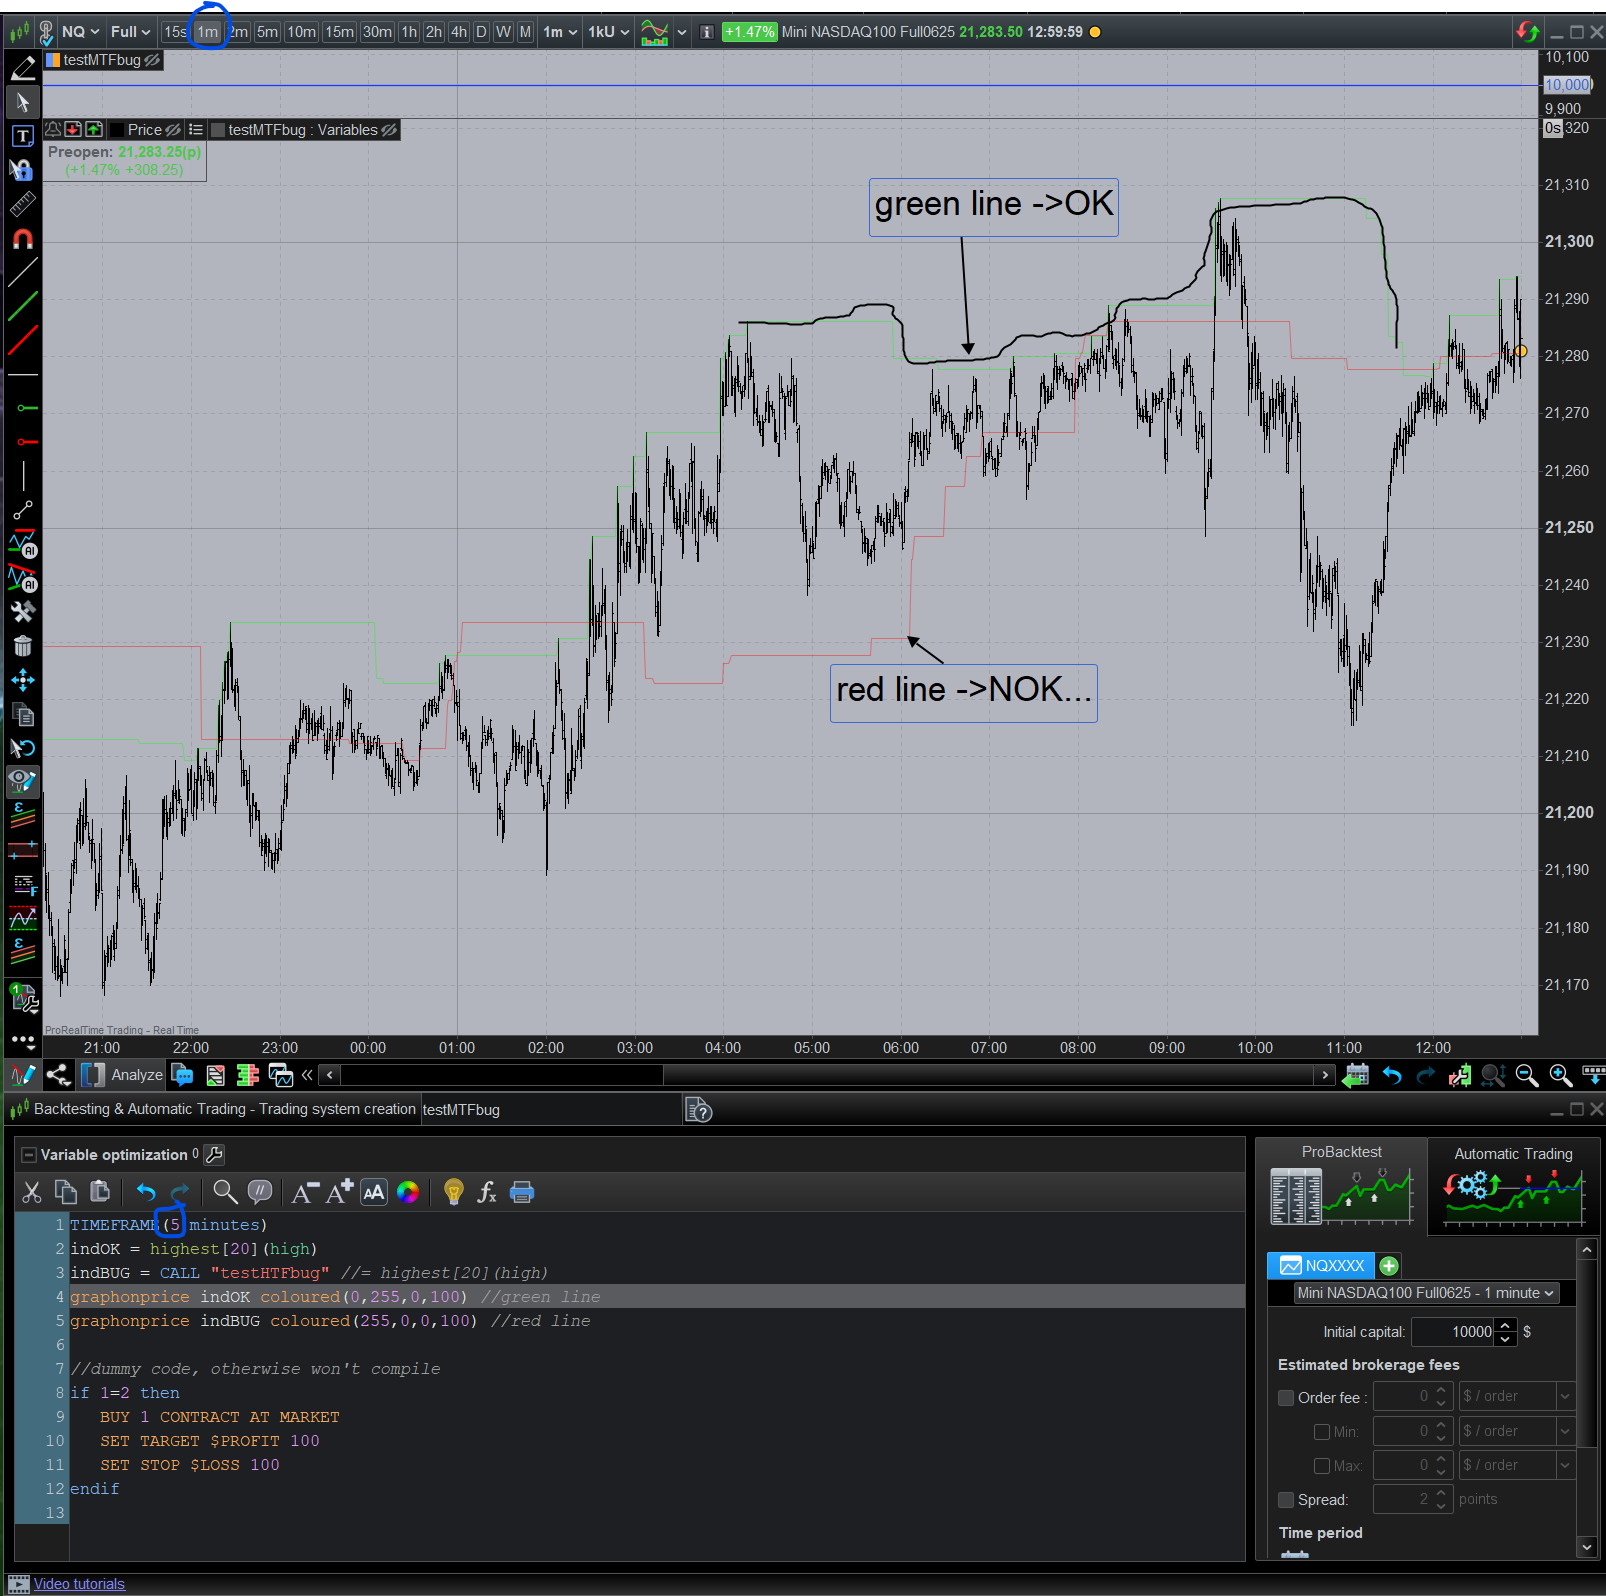This screenshot has height=1596, width=1606.
Task: Select the 4h timeframe button
Action: [458, 32]
